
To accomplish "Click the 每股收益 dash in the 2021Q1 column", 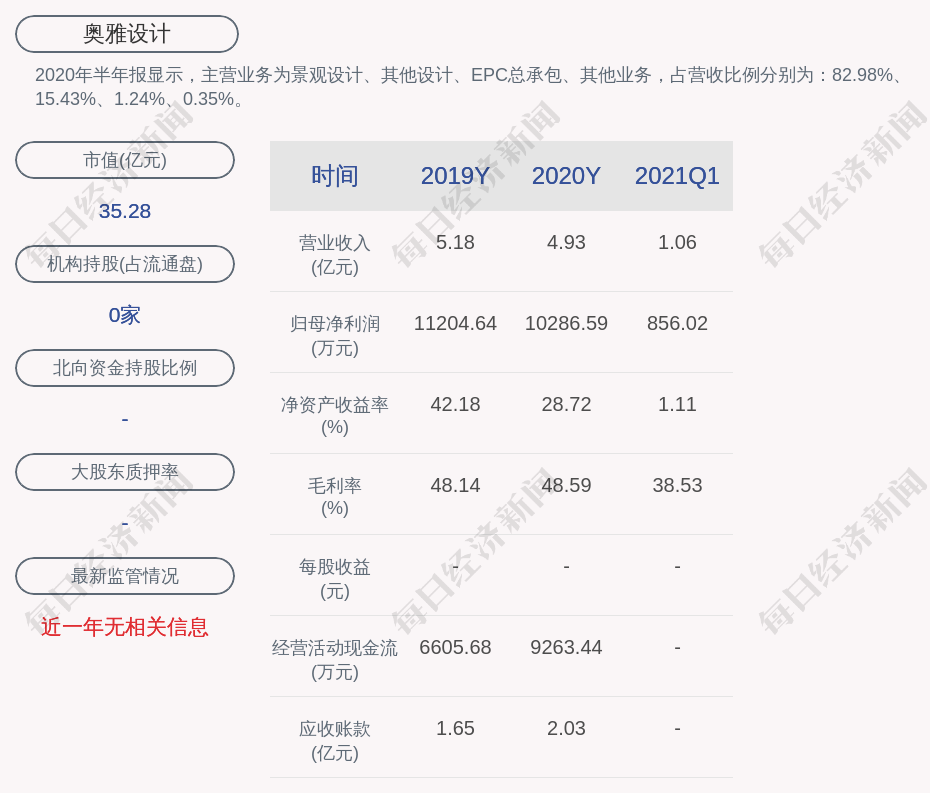I will tap(677, 566).
